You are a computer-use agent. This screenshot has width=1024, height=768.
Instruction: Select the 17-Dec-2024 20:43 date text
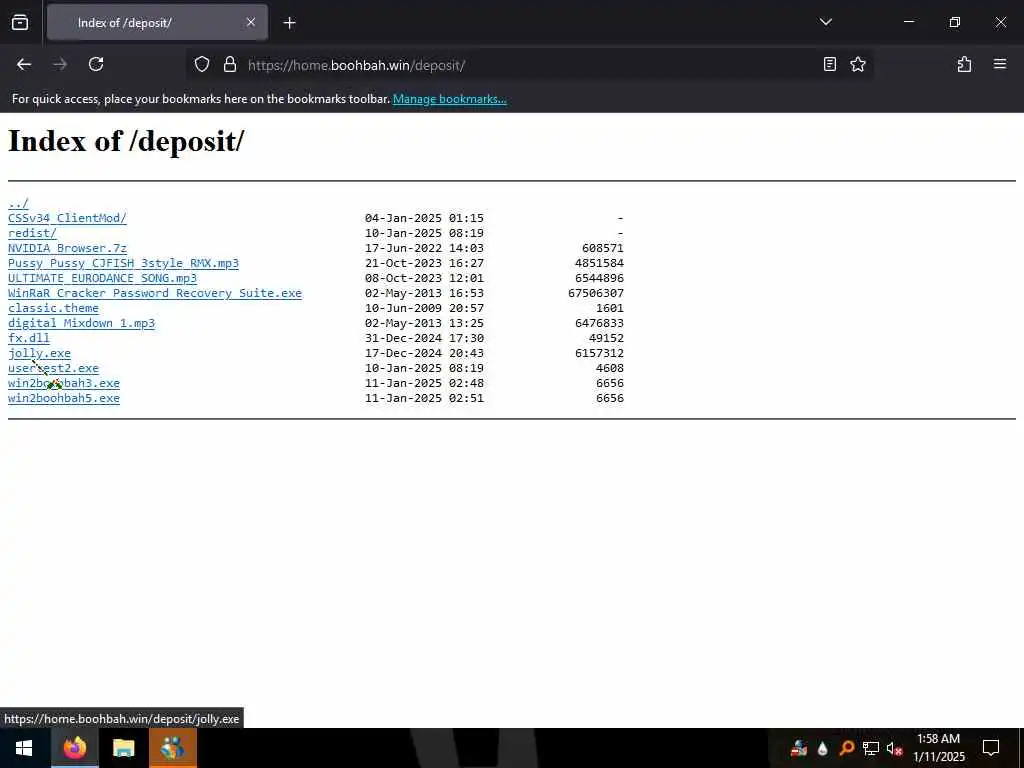click(x=424, y=353)
